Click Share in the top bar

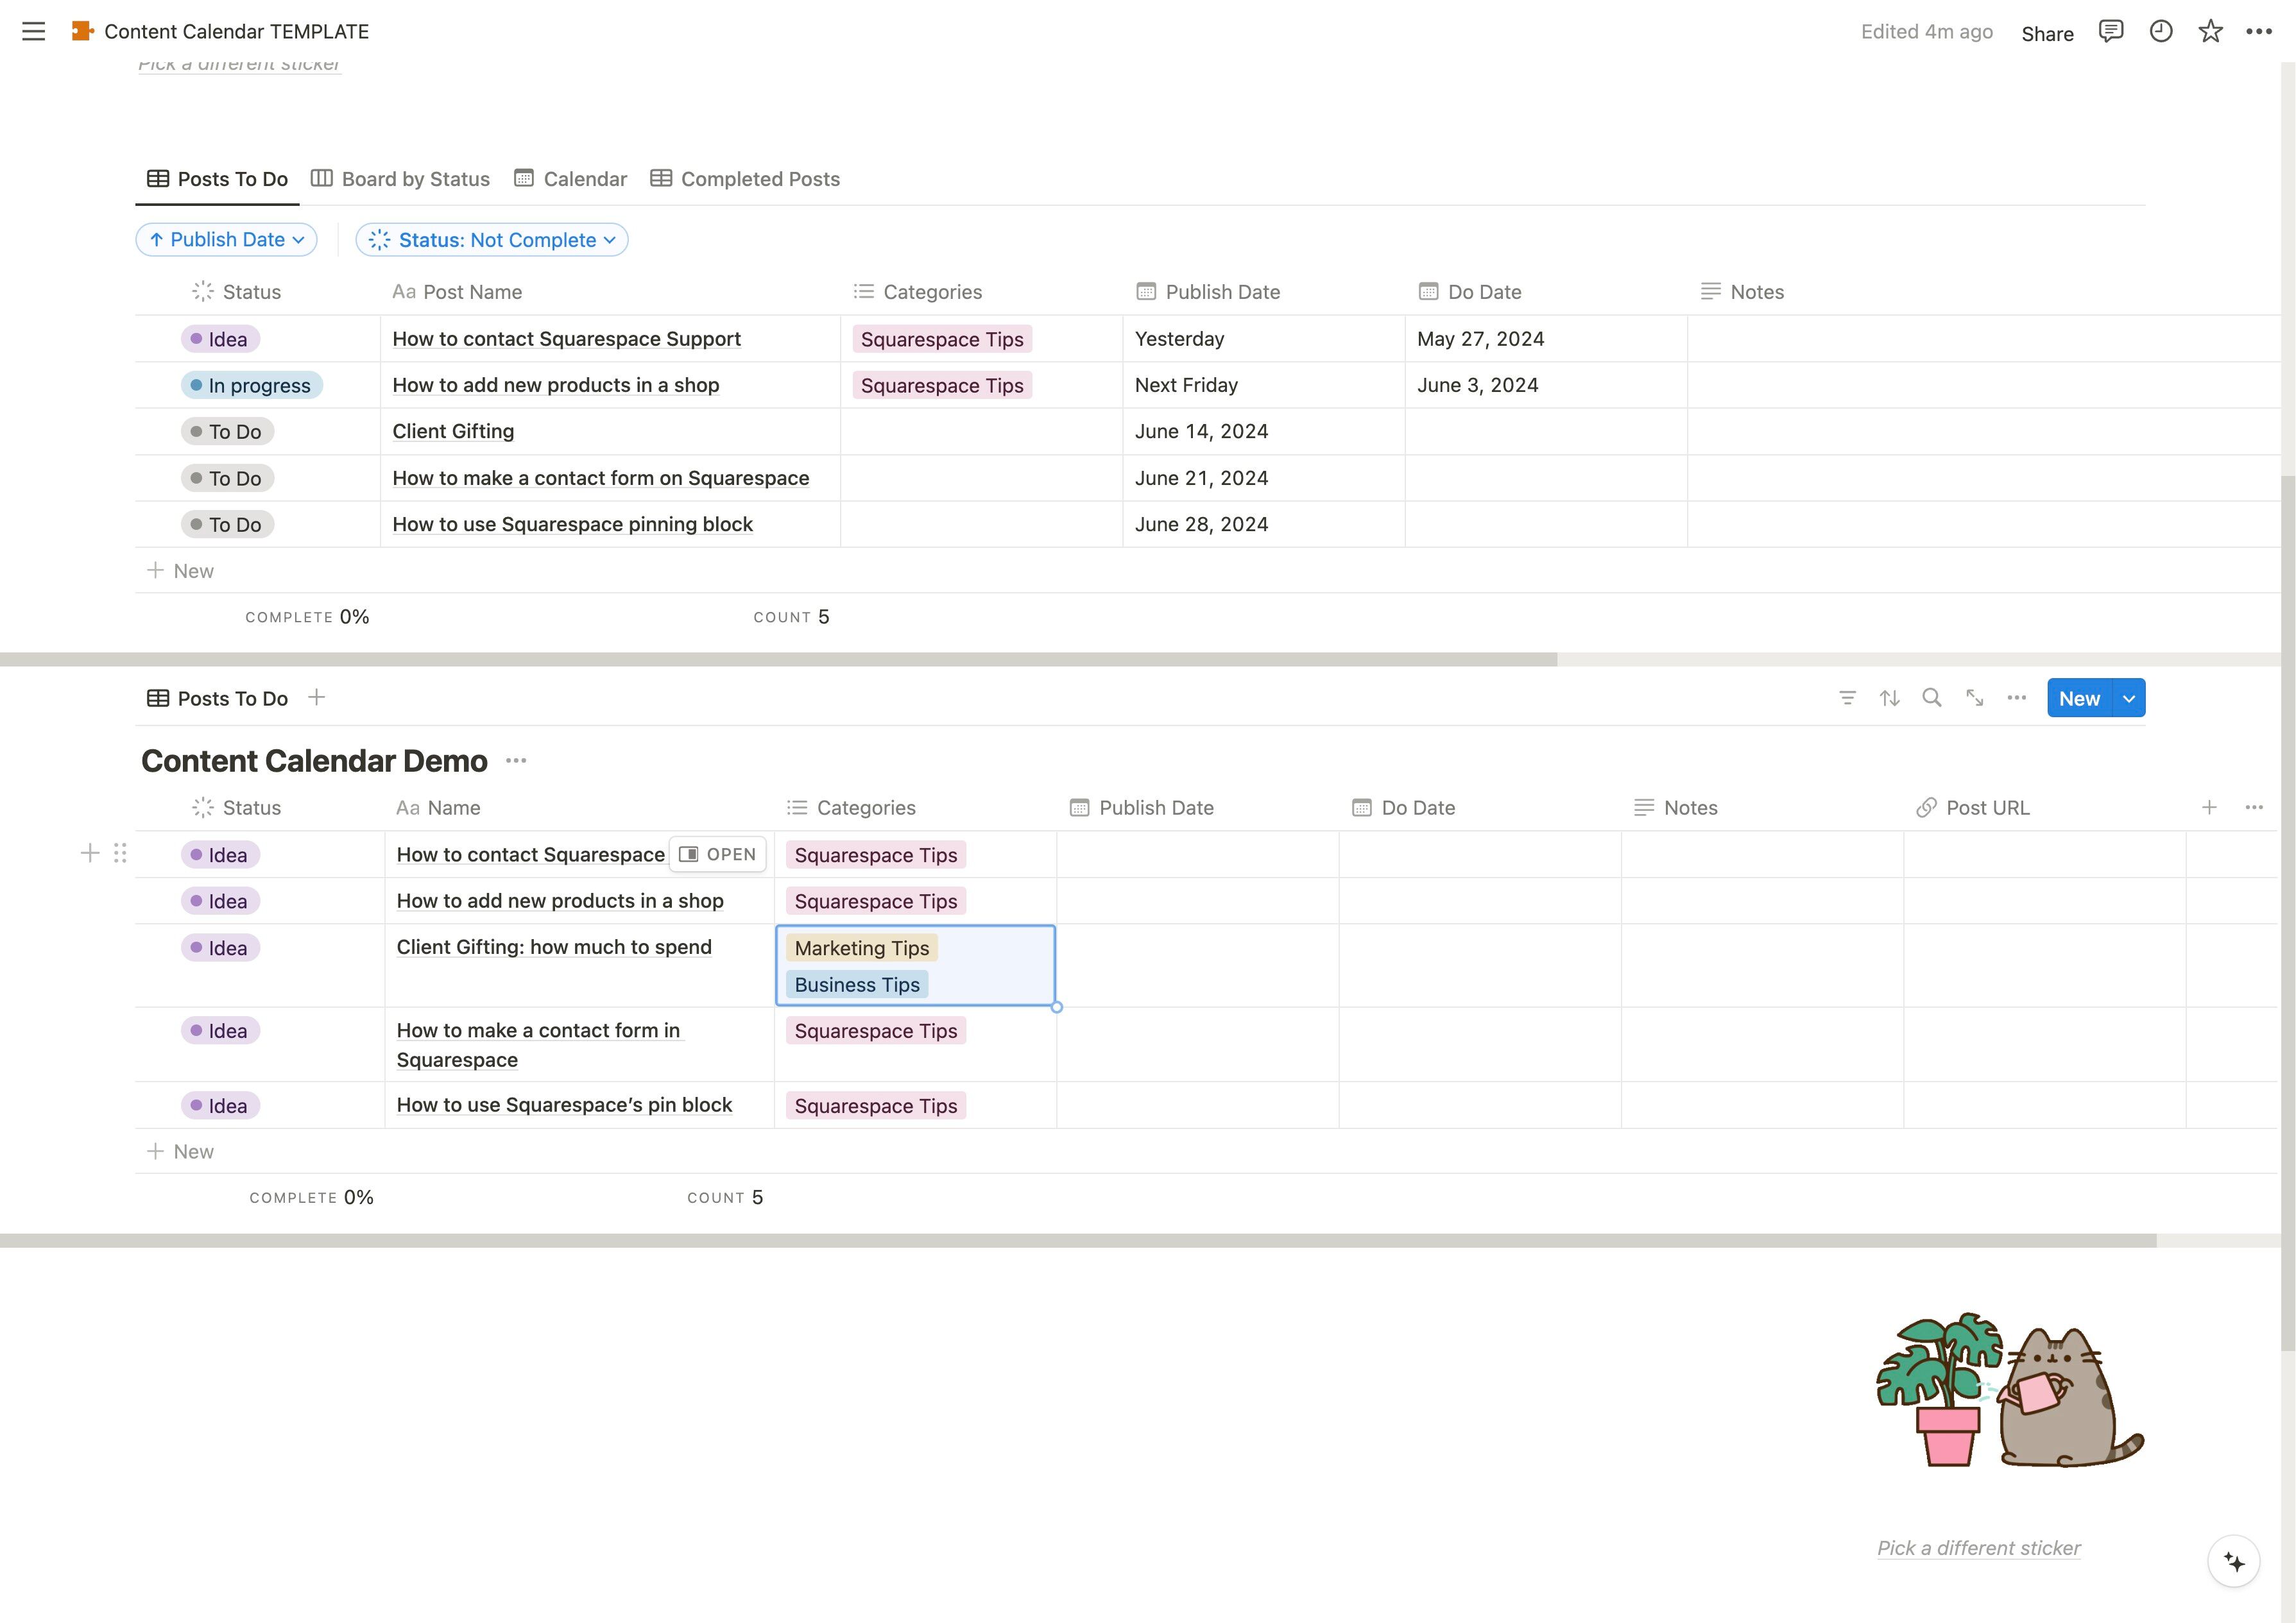pyautogui.click(x=2047, y=33)
